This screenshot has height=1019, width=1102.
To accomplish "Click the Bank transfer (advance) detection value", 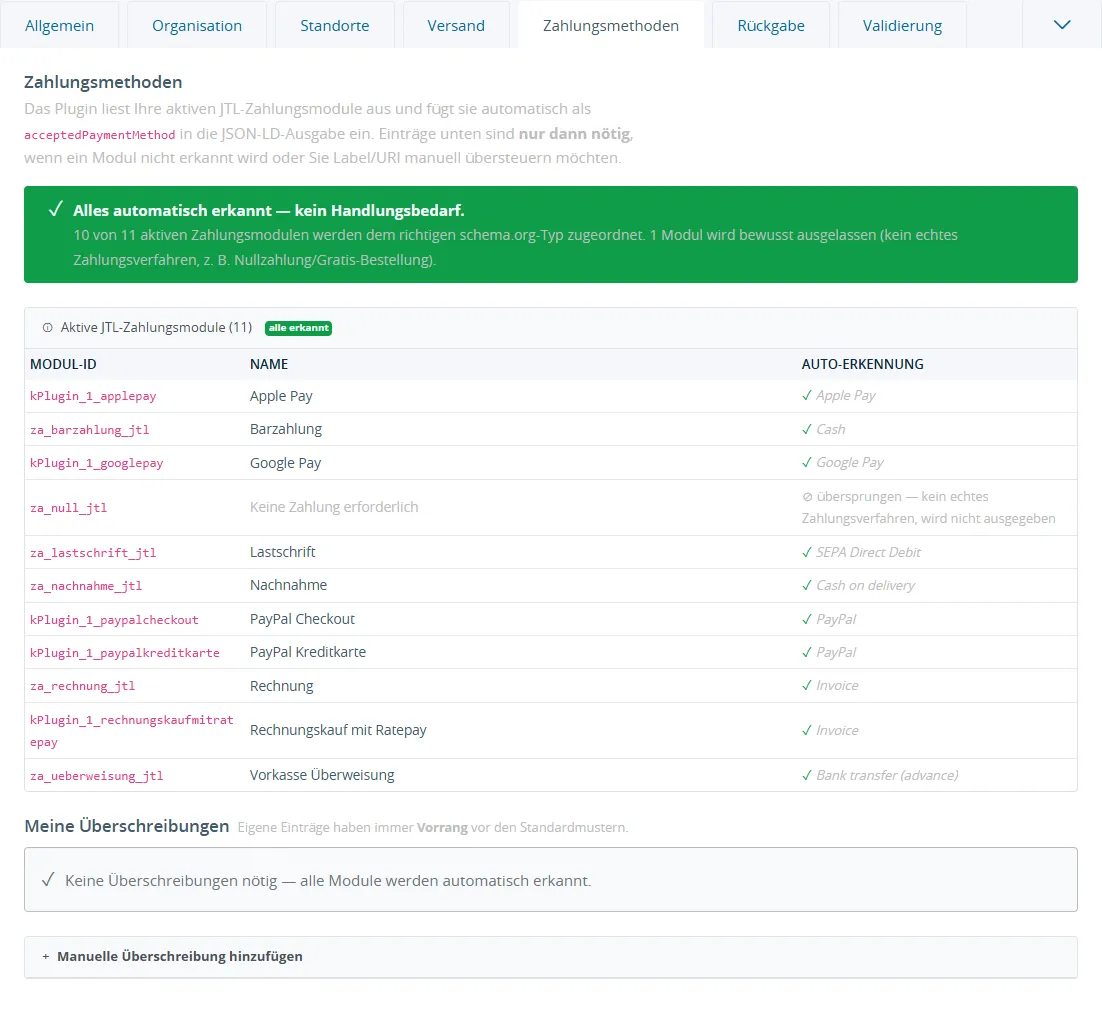I will tap(887, 775).
